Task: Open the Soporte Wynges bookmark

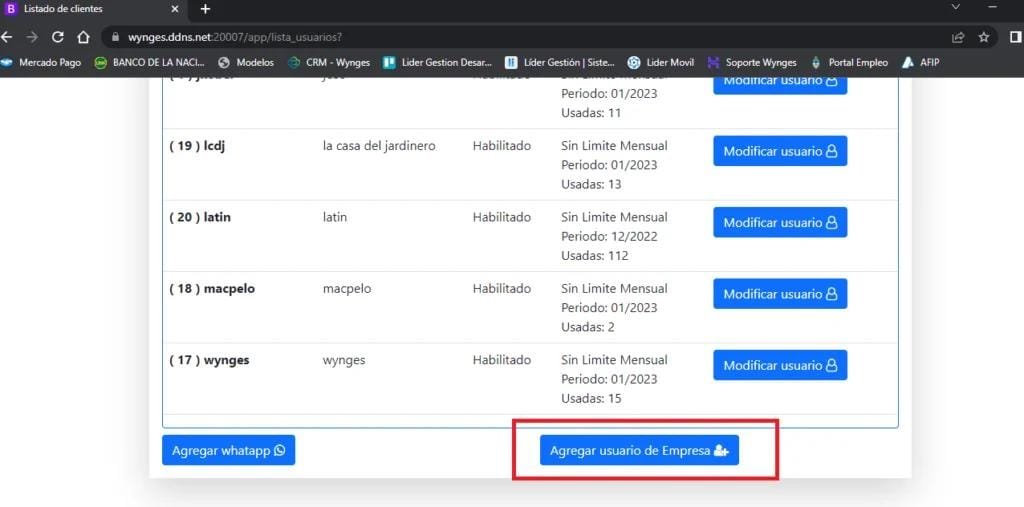Action: click(752, 62)
